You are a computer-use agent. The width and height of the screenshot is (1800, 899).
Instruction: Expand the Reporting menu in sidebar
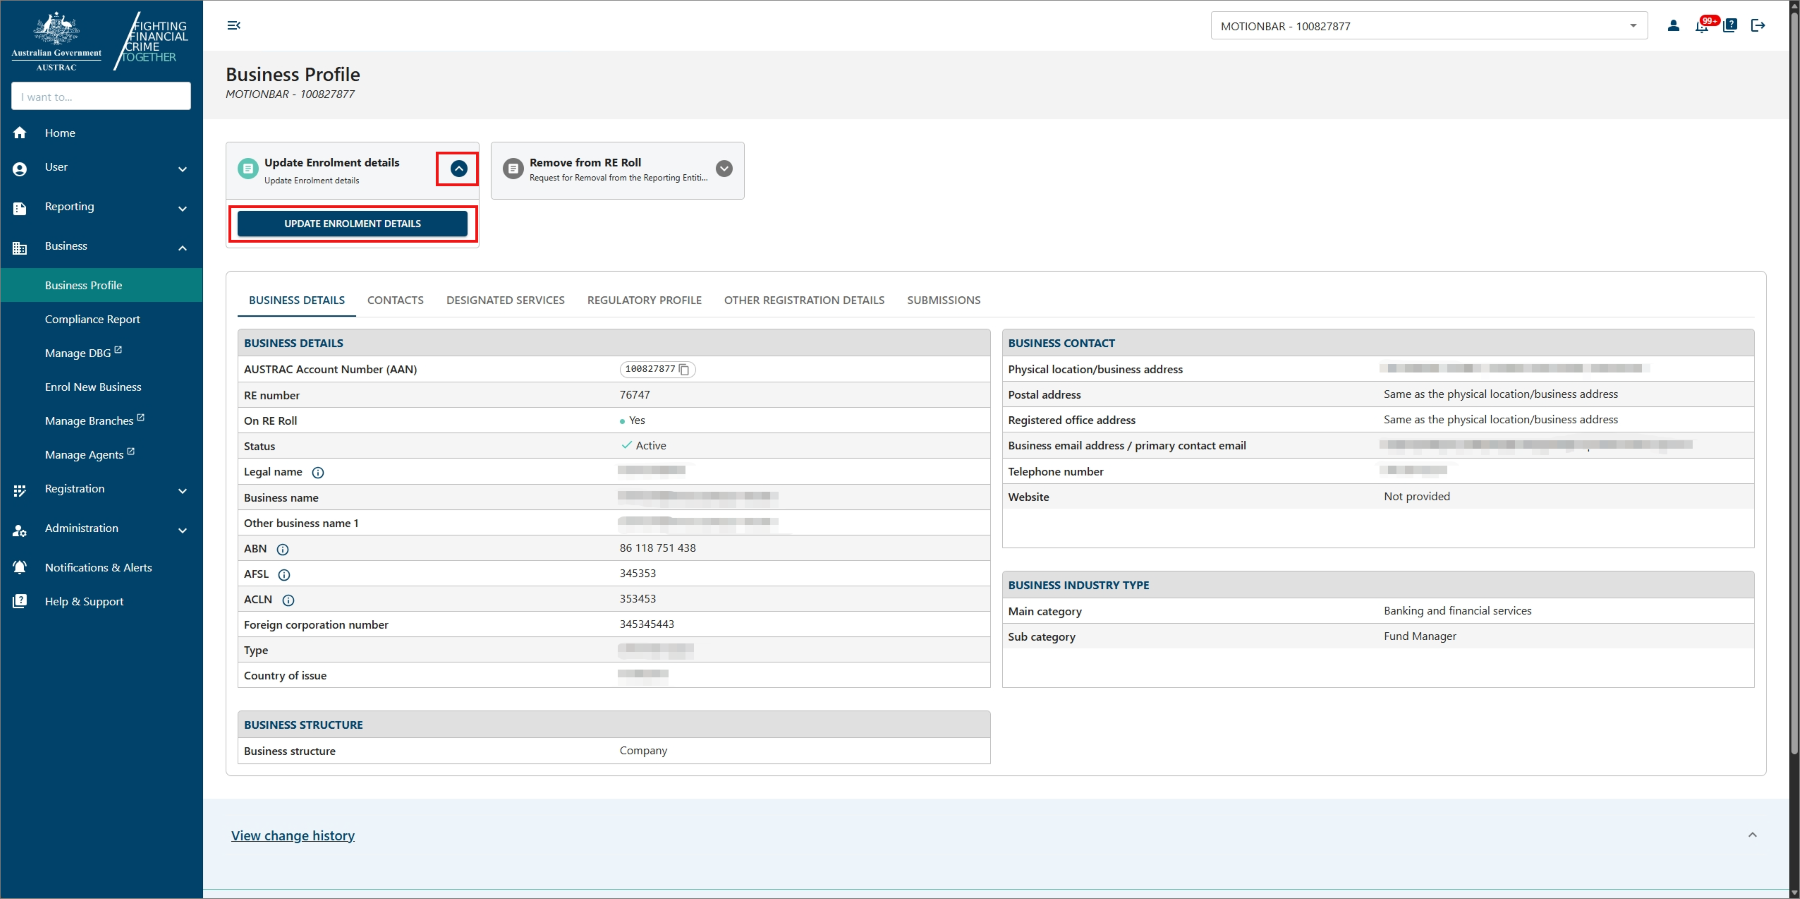click(x=182, y=208)
